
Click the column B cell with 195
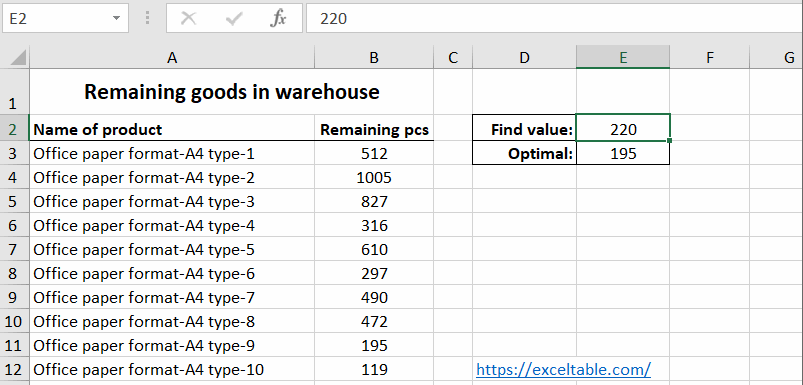point(374,346)
